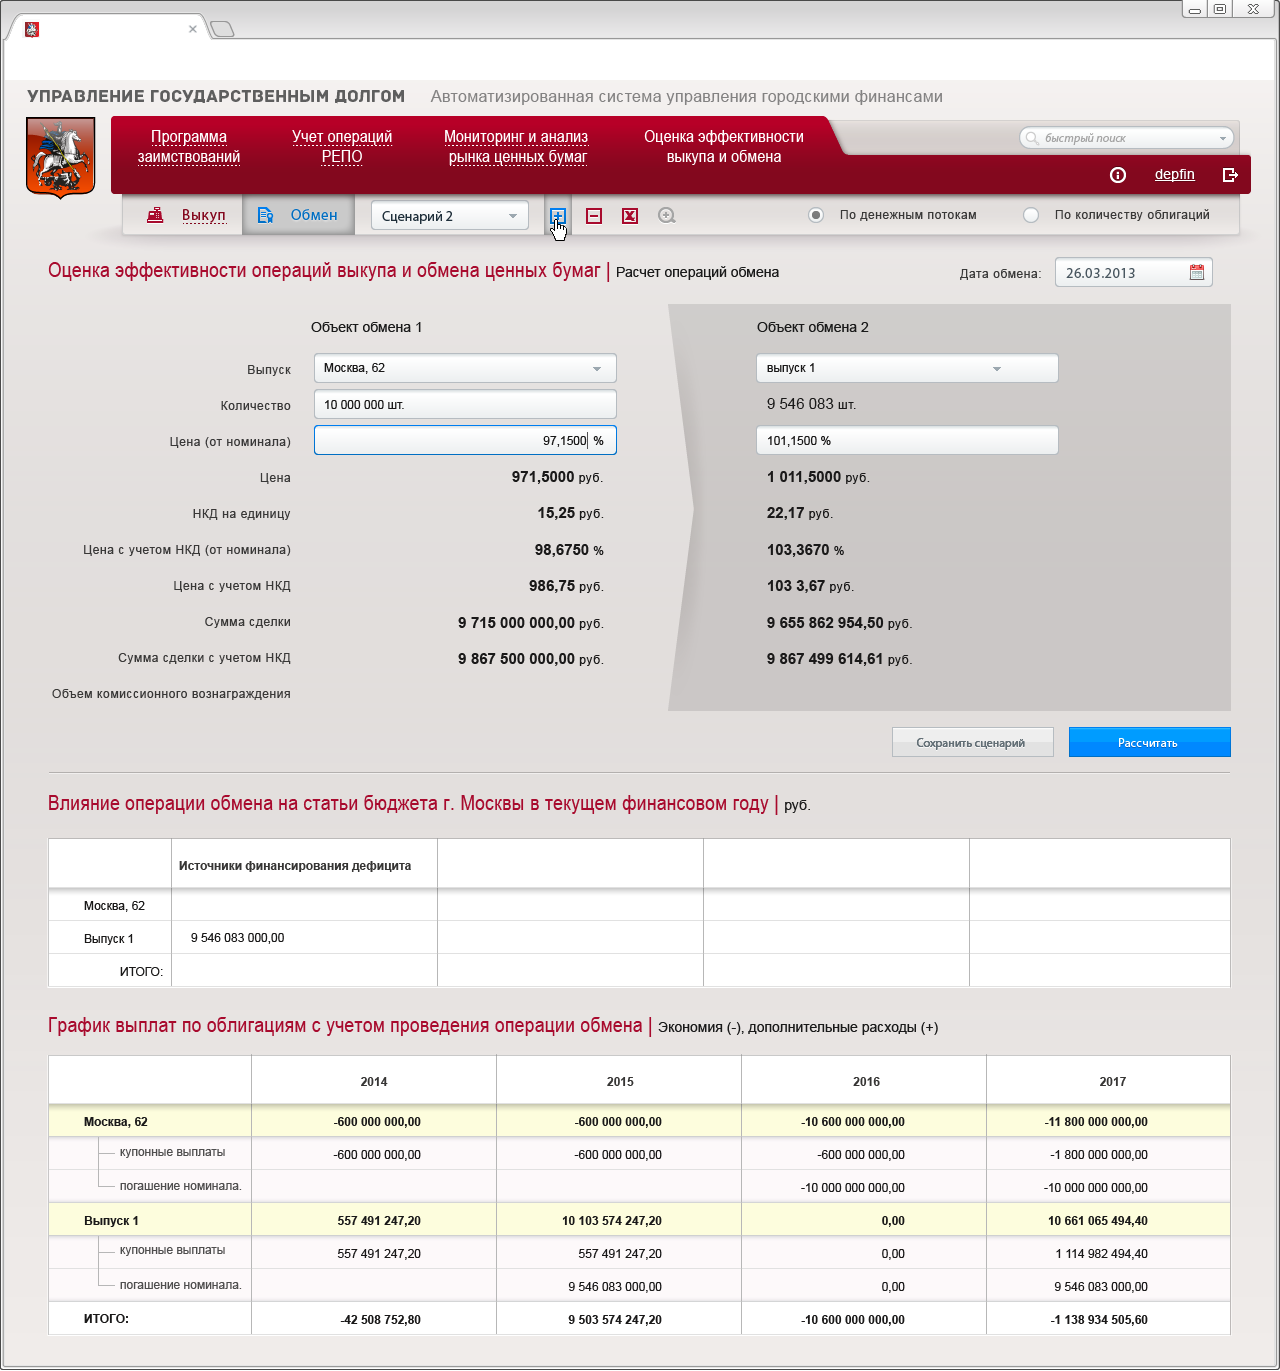Open the 'Сценарий 2' dropdown
Viewport: 1280px width, 1371px height.
pos(450,216)
